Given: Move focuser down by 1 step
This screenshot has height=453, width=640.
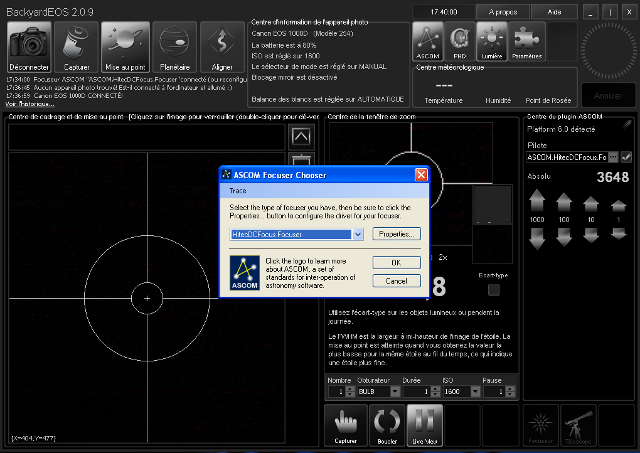Looking at the screenshot, I should click(x=618, y=234).
